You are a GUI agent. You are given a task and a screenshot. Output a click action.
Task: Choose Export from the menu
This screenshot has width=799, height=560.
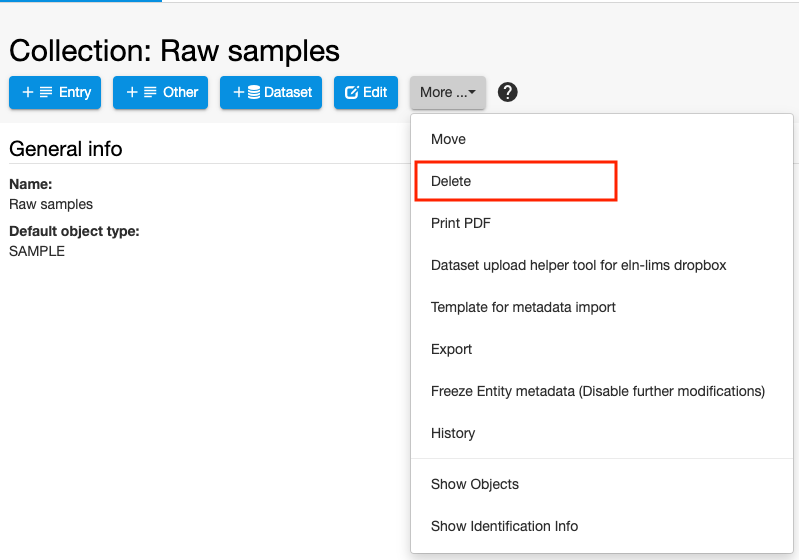tap(602, 349)
